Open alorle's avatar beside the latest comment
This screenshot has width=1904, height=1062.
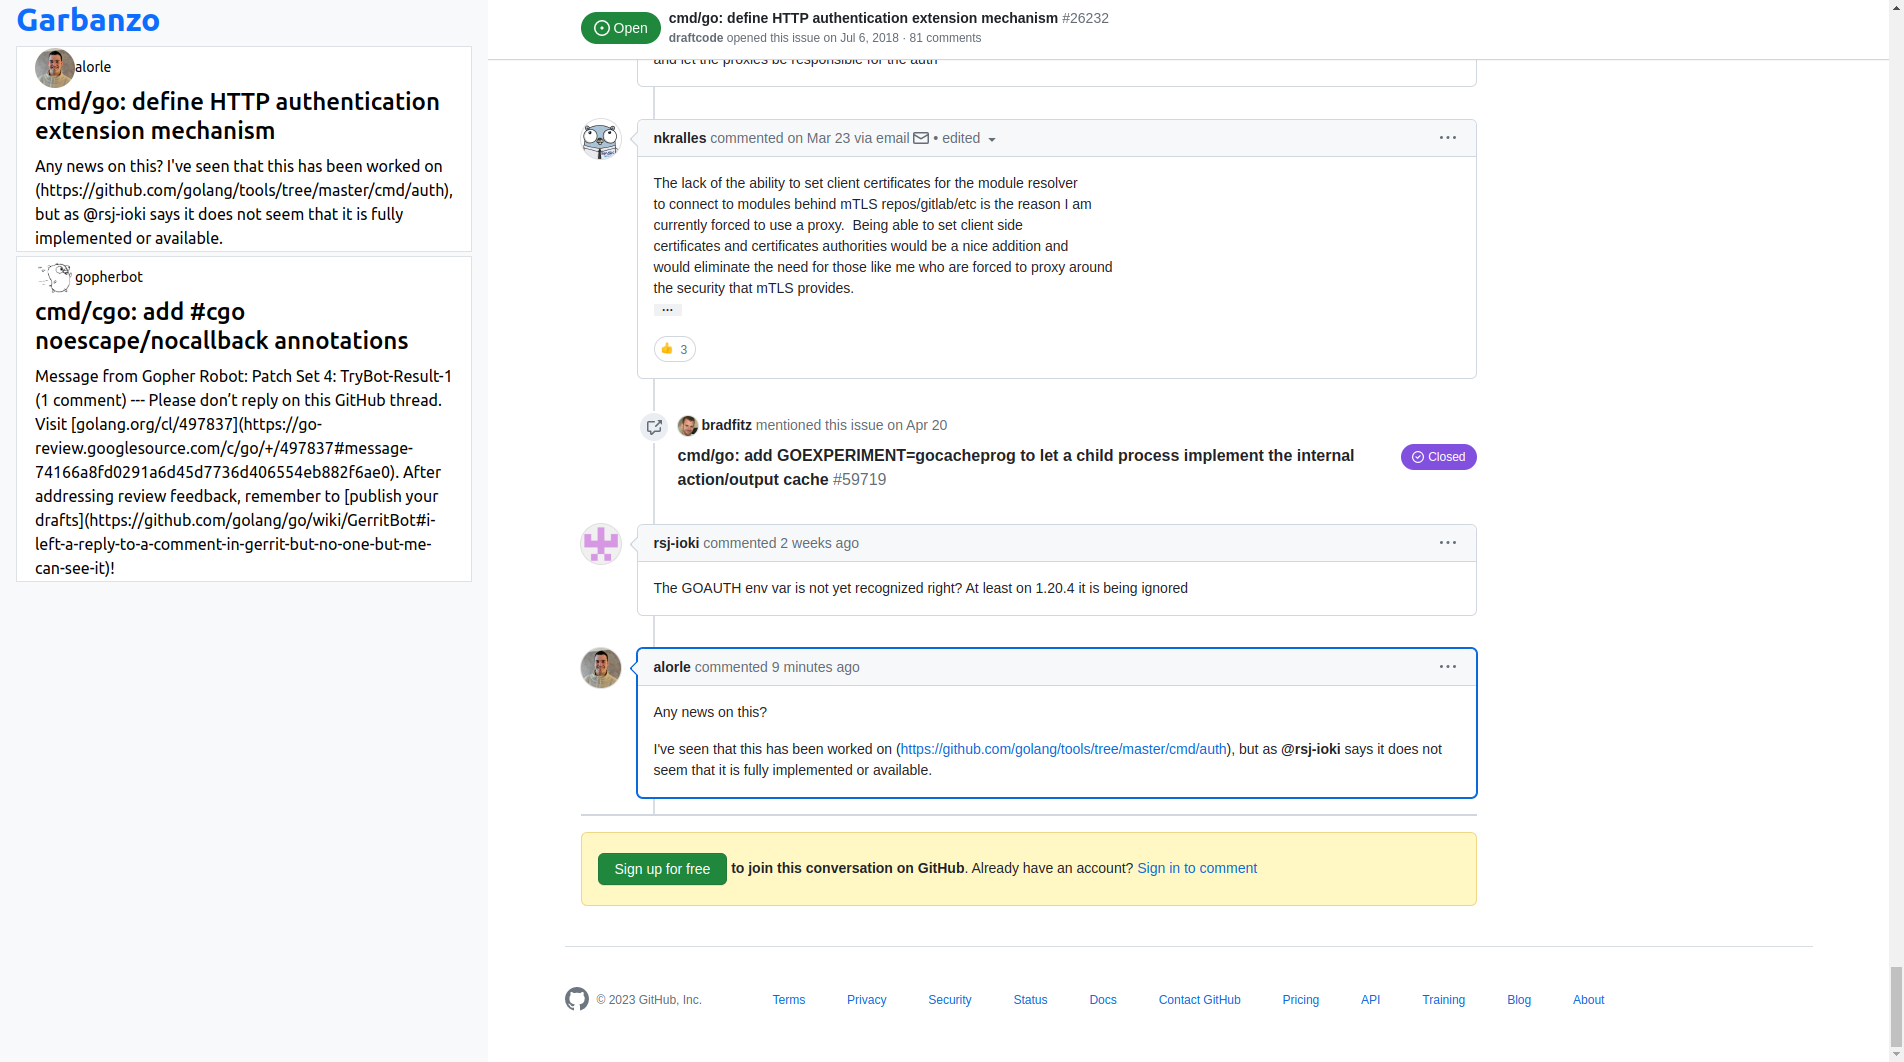click(600, 668)
